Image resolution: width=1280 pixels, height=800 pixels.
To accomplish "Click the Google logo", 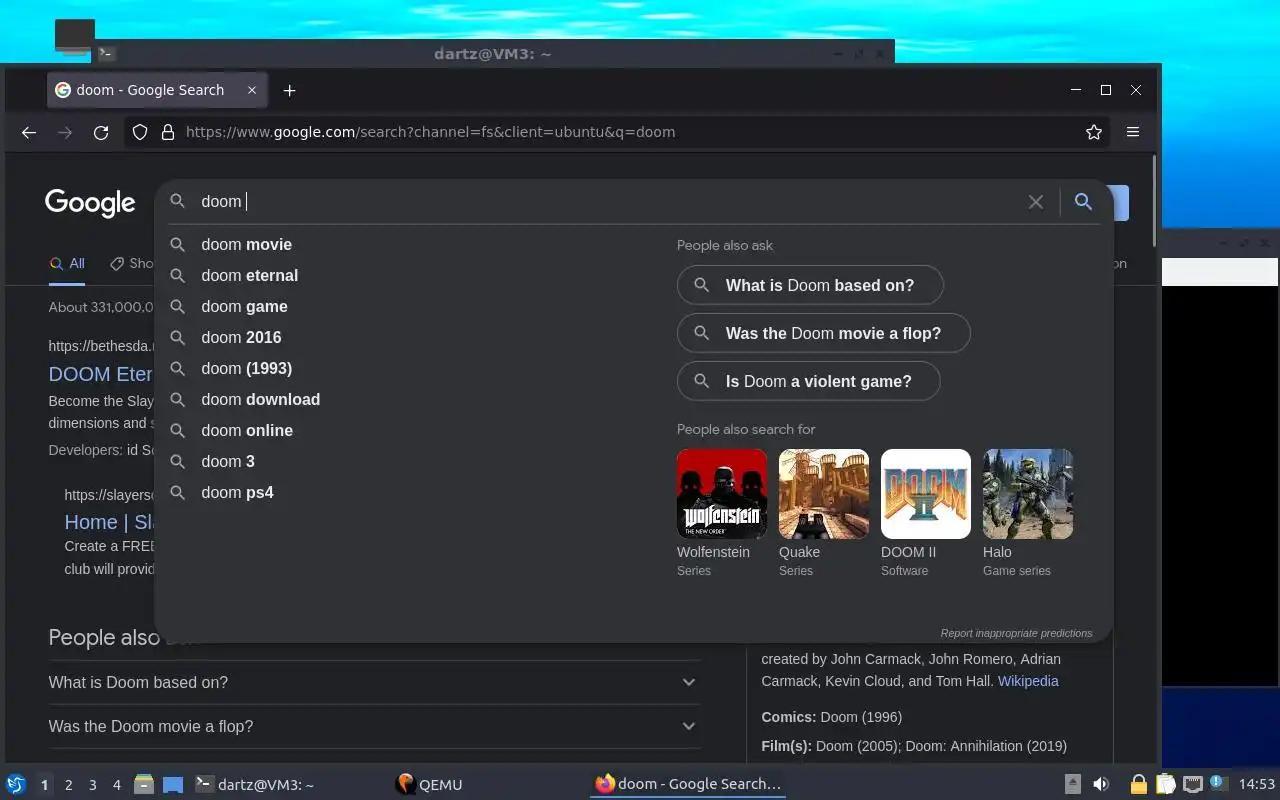I will (x=90, y=203).
